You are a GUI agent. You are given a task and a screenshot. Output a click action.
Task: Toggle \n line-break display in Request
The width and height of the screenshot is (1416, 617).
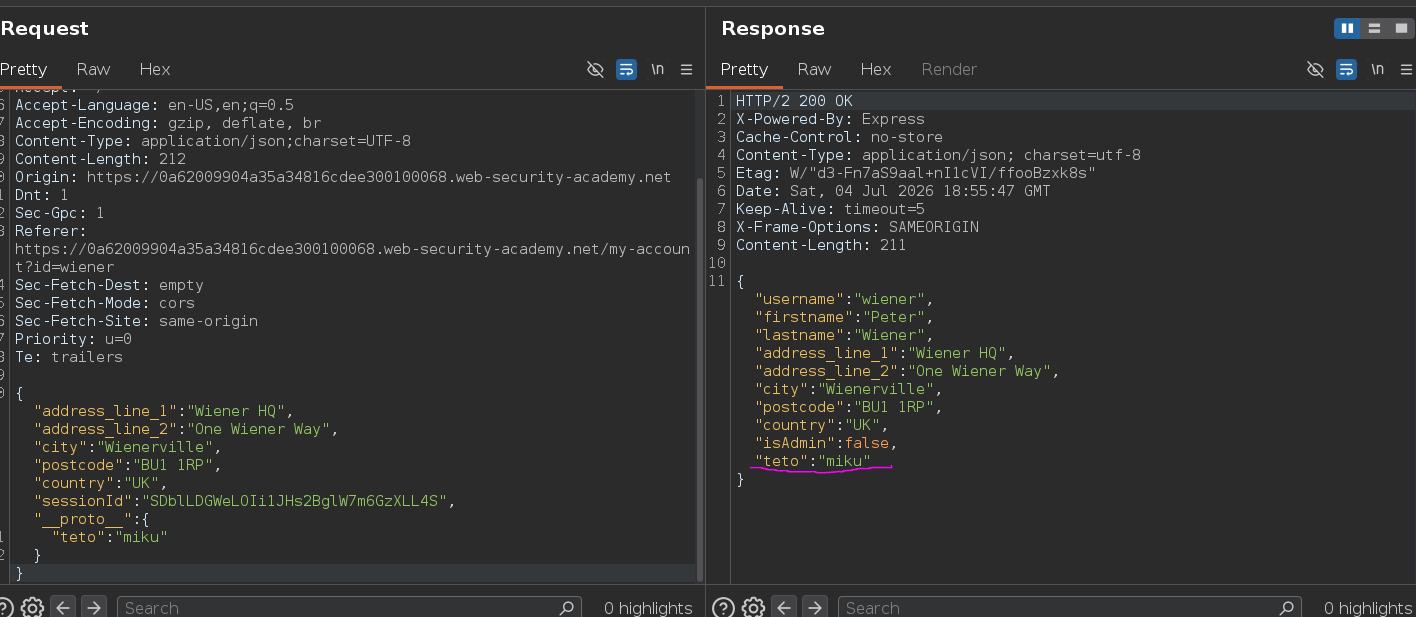pyautogui.click(x=657, y=69)
